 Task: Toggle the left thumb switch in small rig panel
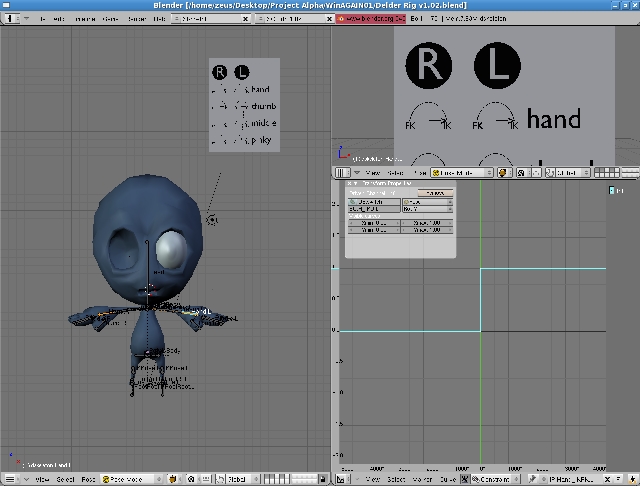pyautogui.click(x=242, y=106)
